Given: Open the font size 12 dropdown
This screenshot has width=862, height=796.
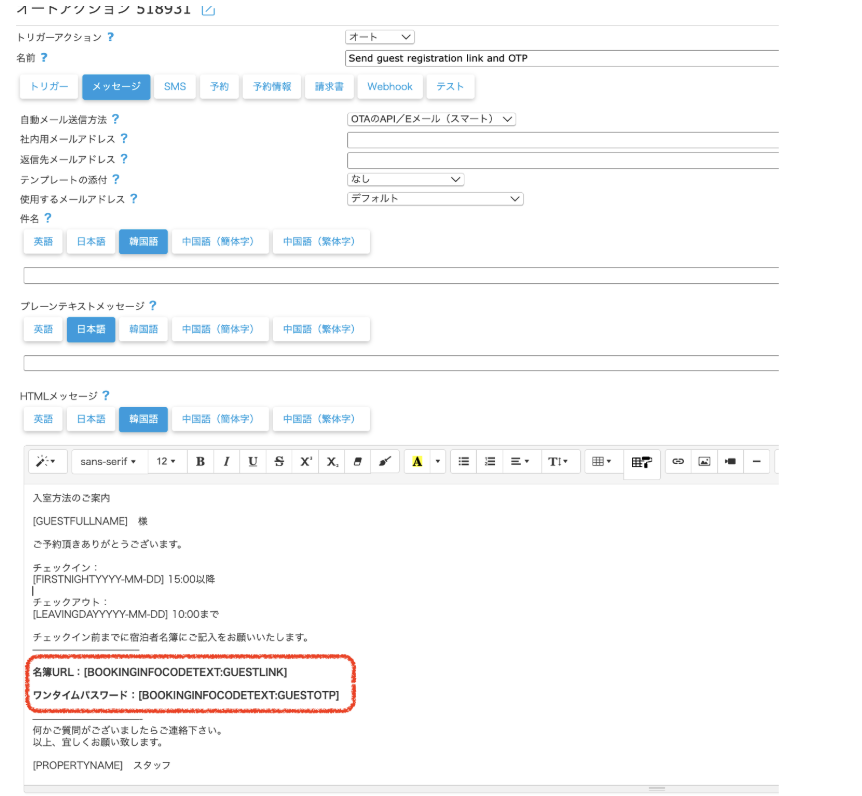Looking at the screenshot, I should click(166, 461).
